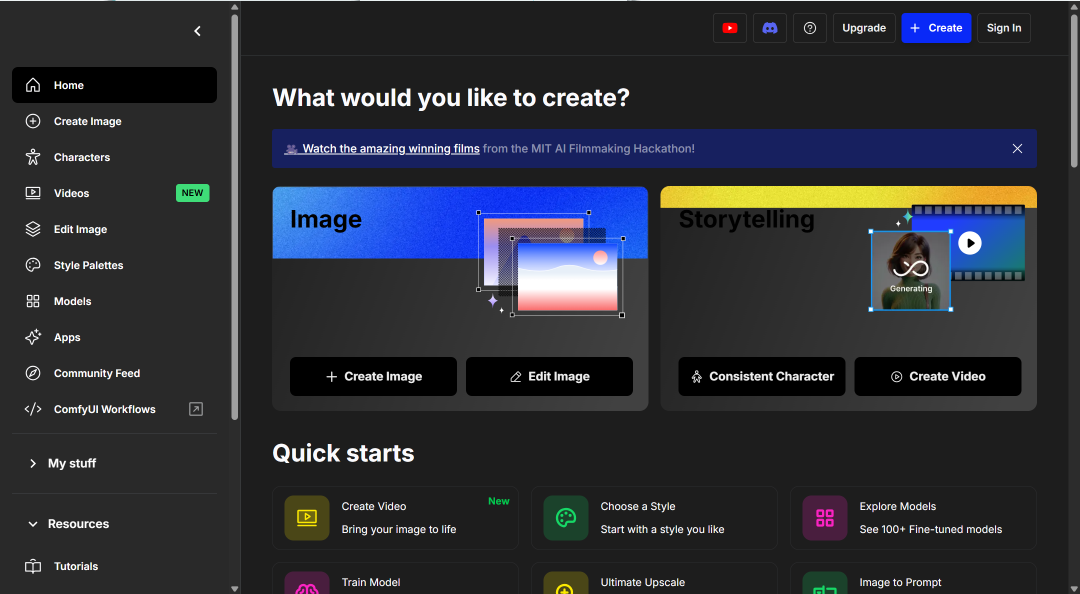
Task: Dismiss the MIT Hackathon banner
Action: (1017, 149)
